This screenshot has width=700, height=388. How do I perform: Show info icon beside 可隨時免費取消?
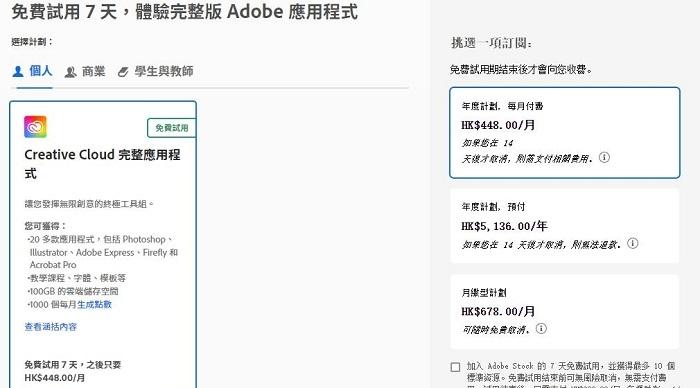[541, 329]
